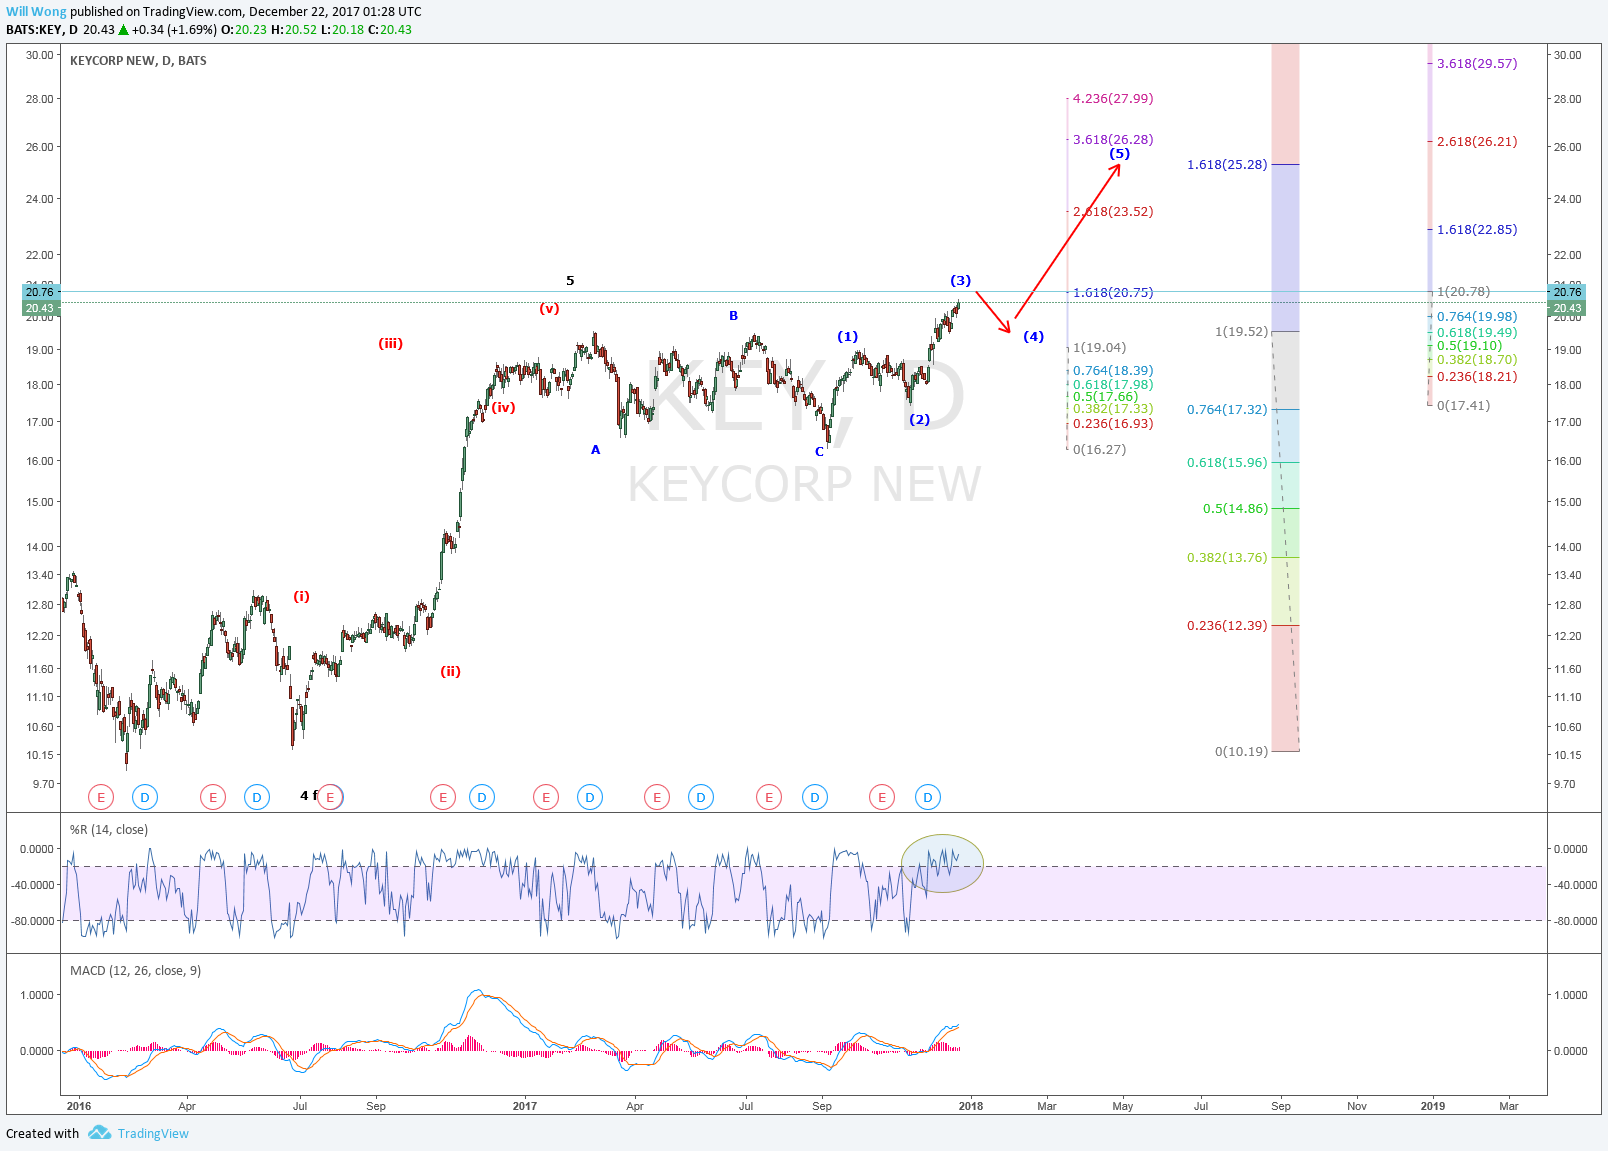Click the highlighted oval on the %R indicator
1608x1151 pixels.
pyautogui.click(x=942, y=863)
